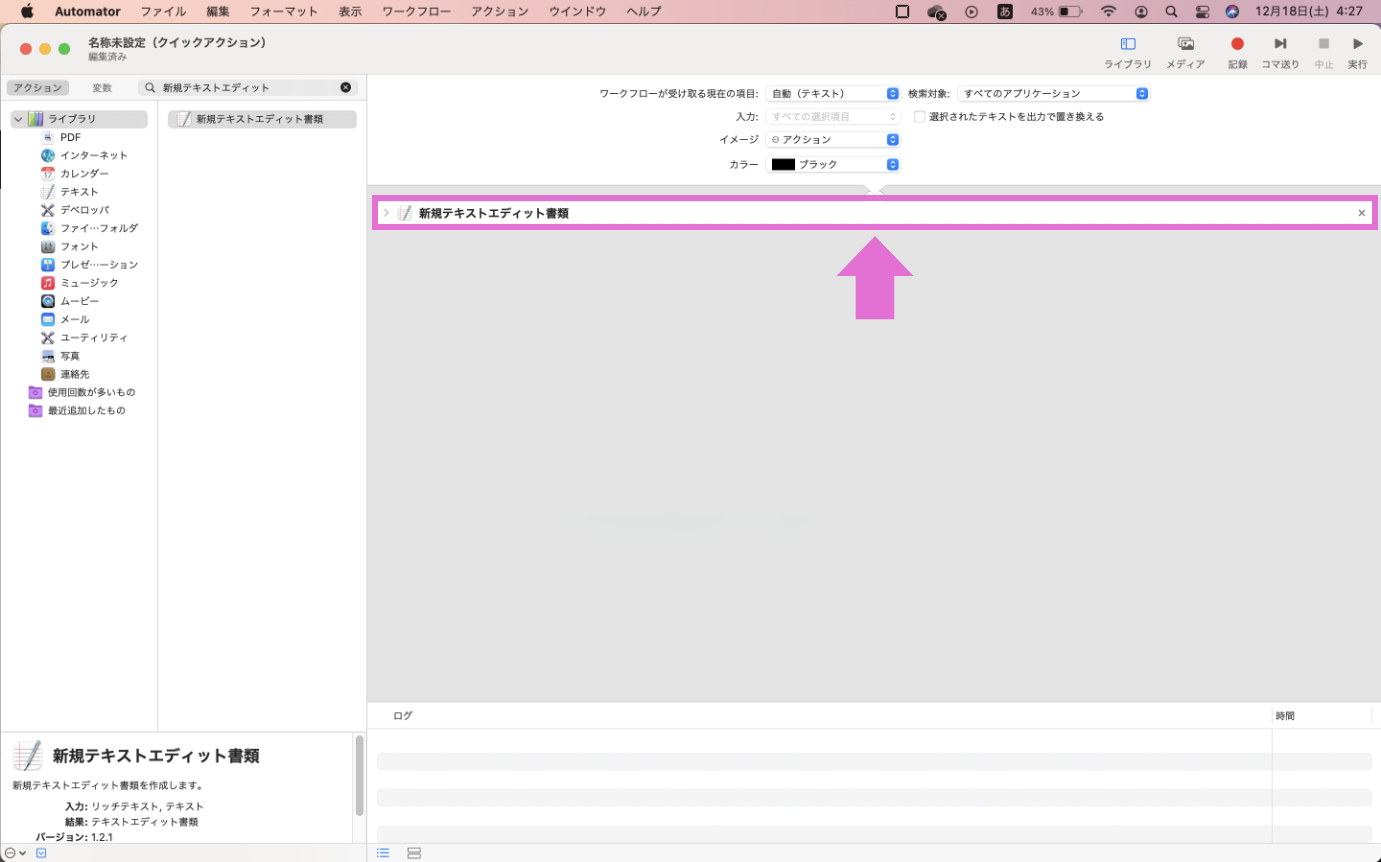Select the ユーティリティ category
This screenshot has height=862, width=1381.
[85, 337]
